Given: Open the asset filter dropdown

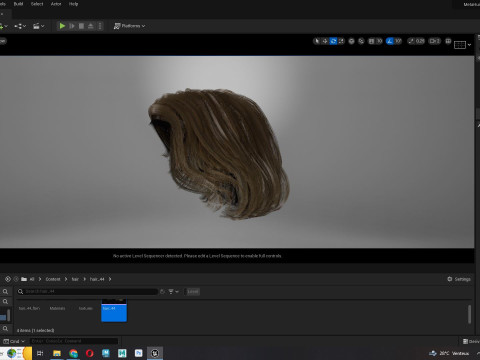Looking at the screenshot, I should coord(173,292).
